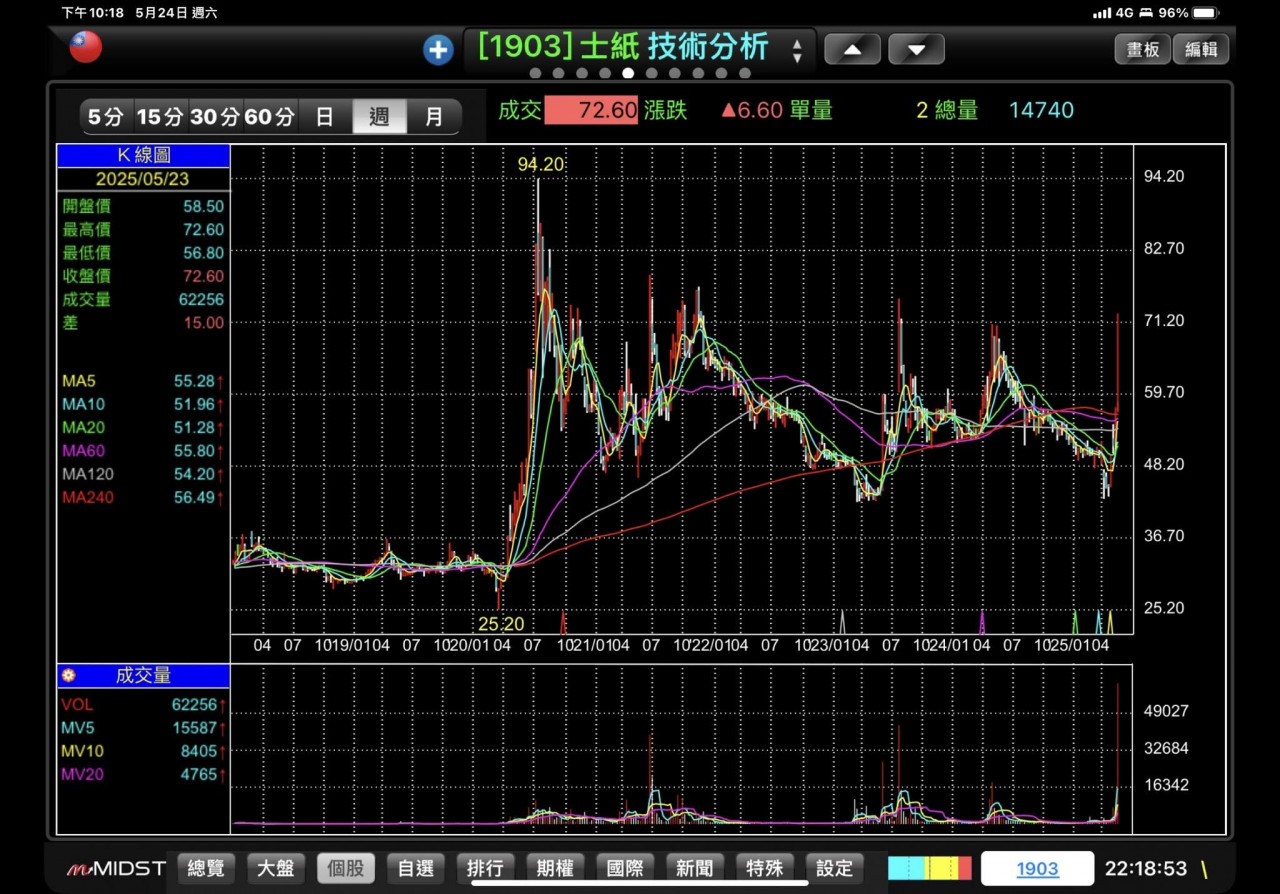Viewport: 1280px width, 894px height.
Task: Switch chart to 月 monthly period
Action: [434, 117]
